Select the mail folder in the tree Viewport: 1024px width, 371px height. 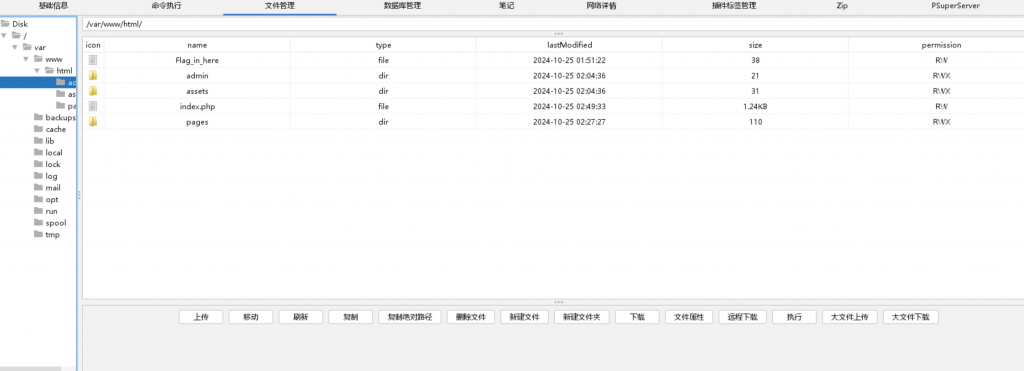(x=53, y=188)
